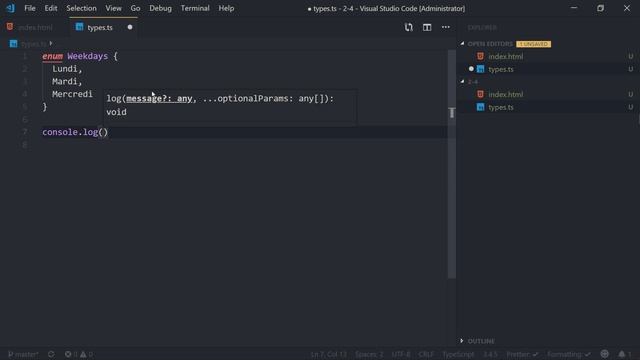Open the File menu
Viewport: 640px width, 360px height.
pyautogui.click(x=30, y=8)
